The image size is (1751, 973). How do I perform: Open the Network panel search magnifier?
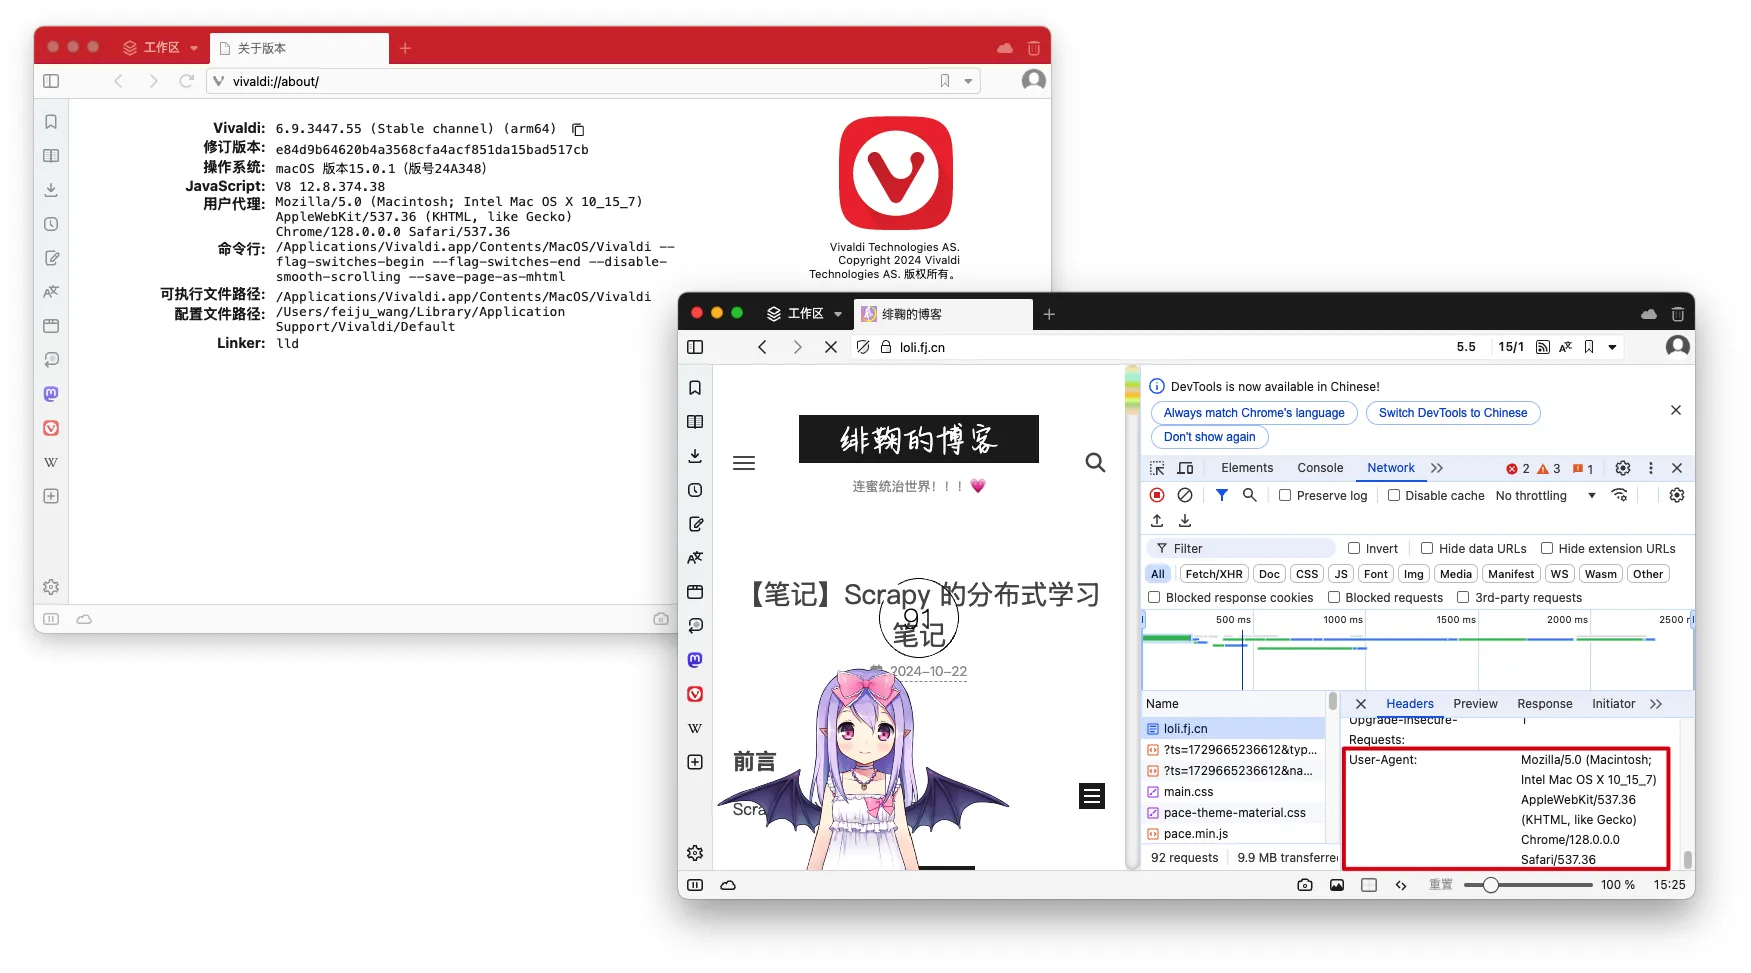(1250, 495)
